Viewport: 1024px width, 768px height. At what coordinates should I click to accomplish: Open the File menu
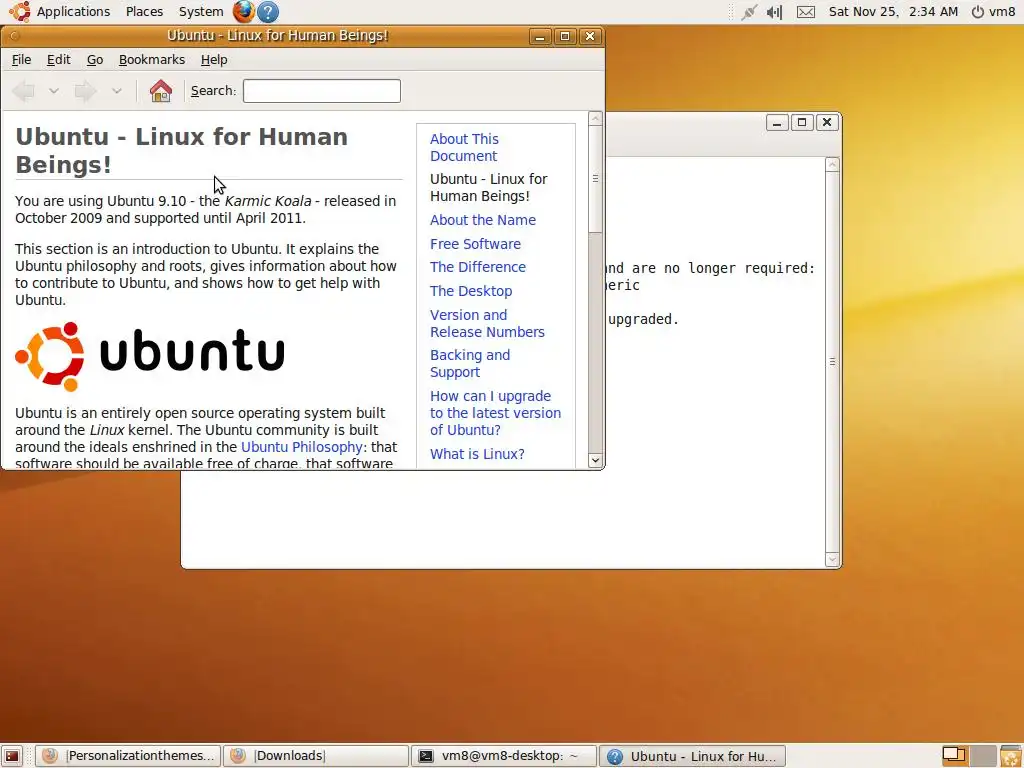click(22, 59)
